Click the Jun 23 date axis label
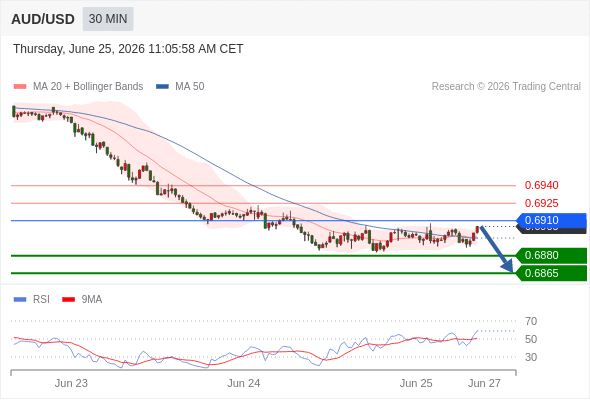590x400 pixels. point(71,383)
